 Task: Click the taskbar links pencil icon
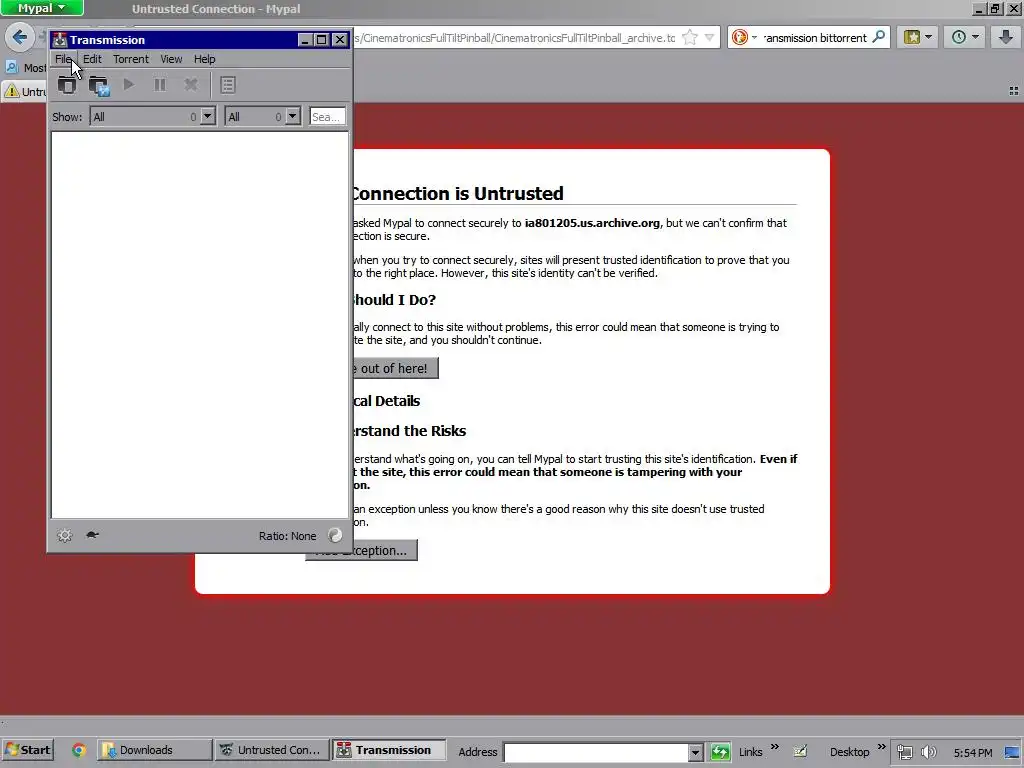(x=800, y=752)
